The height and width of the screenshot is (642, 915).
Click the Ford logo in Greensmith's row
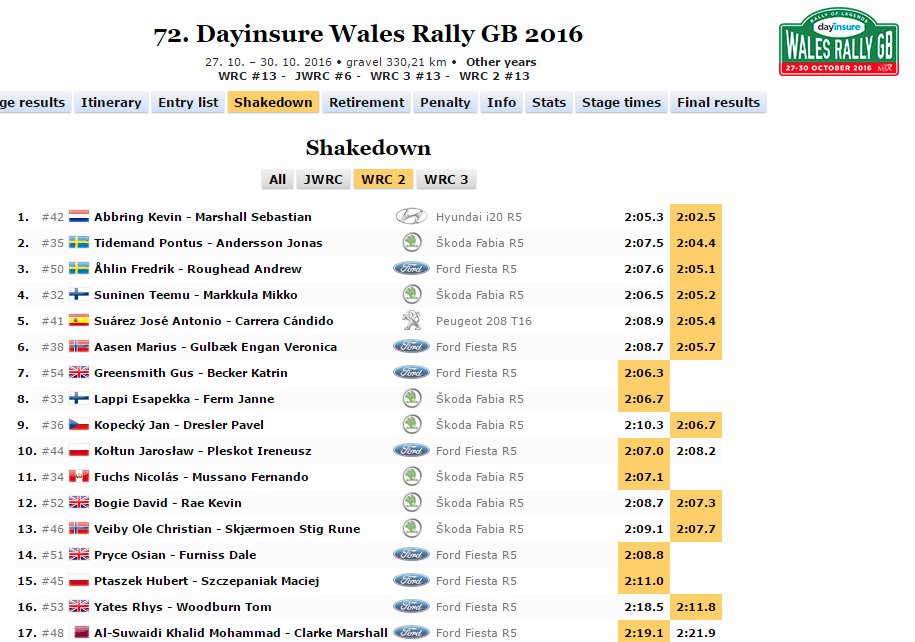tap(411, 372)
